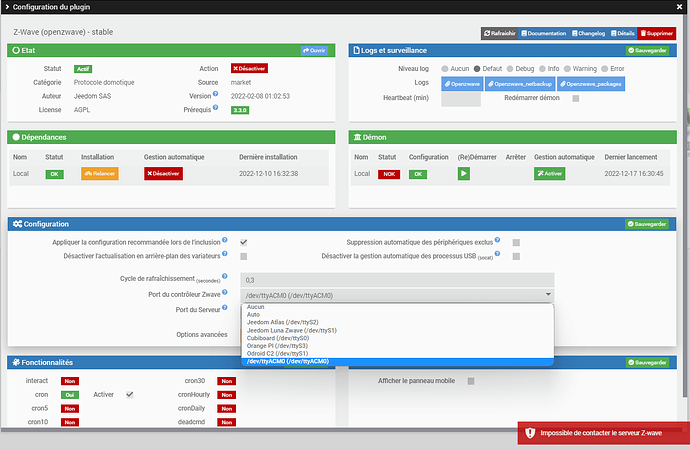
Task: Select the Debug log level
Action: [510, 69]
